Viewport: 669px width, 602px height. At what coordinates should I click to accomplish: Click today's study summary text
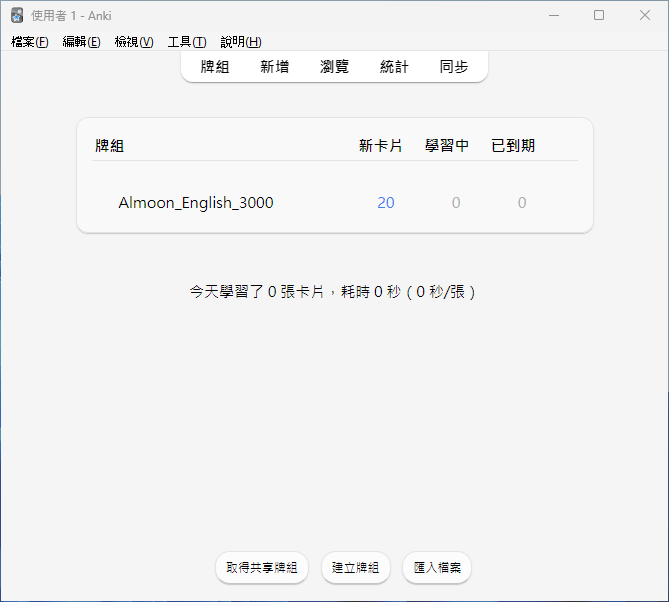point(334,292)
